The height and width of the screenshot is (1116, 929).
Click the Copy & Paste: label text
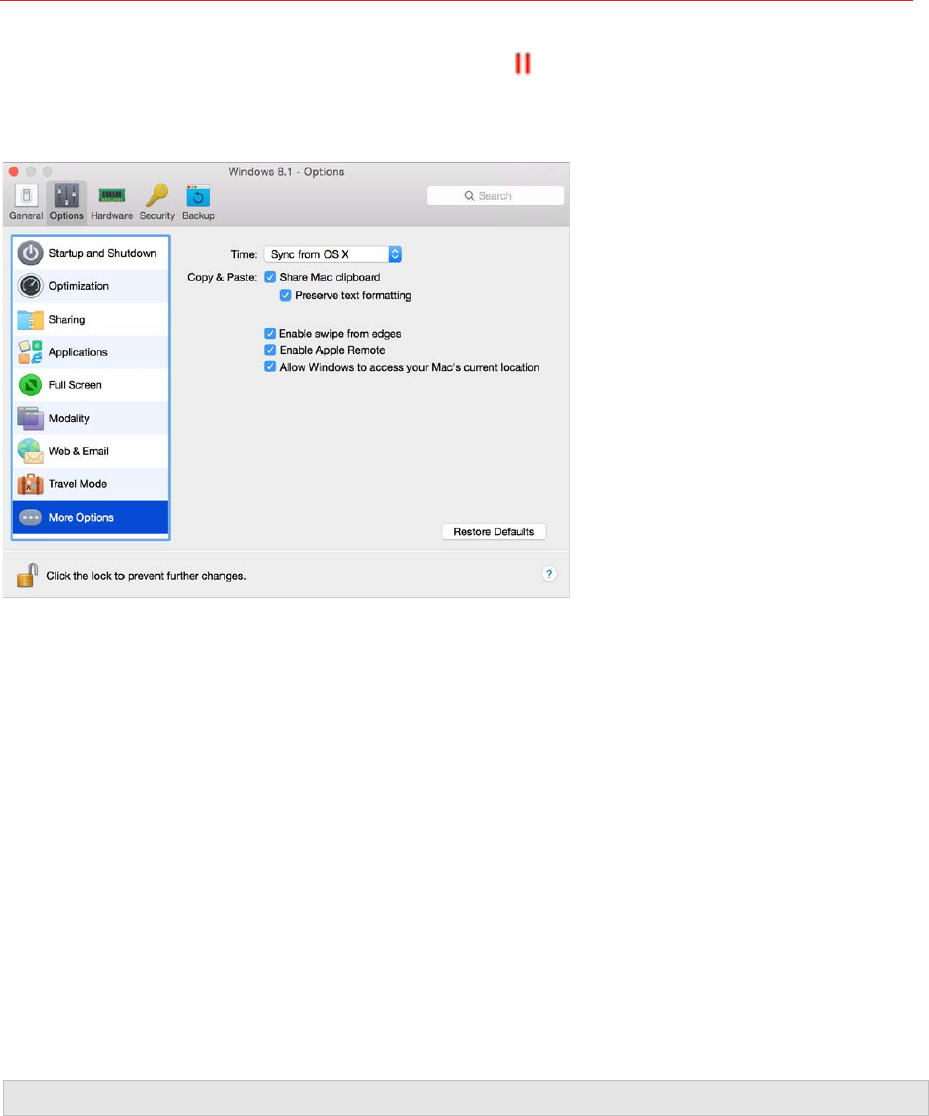click(x=222, y=277)
